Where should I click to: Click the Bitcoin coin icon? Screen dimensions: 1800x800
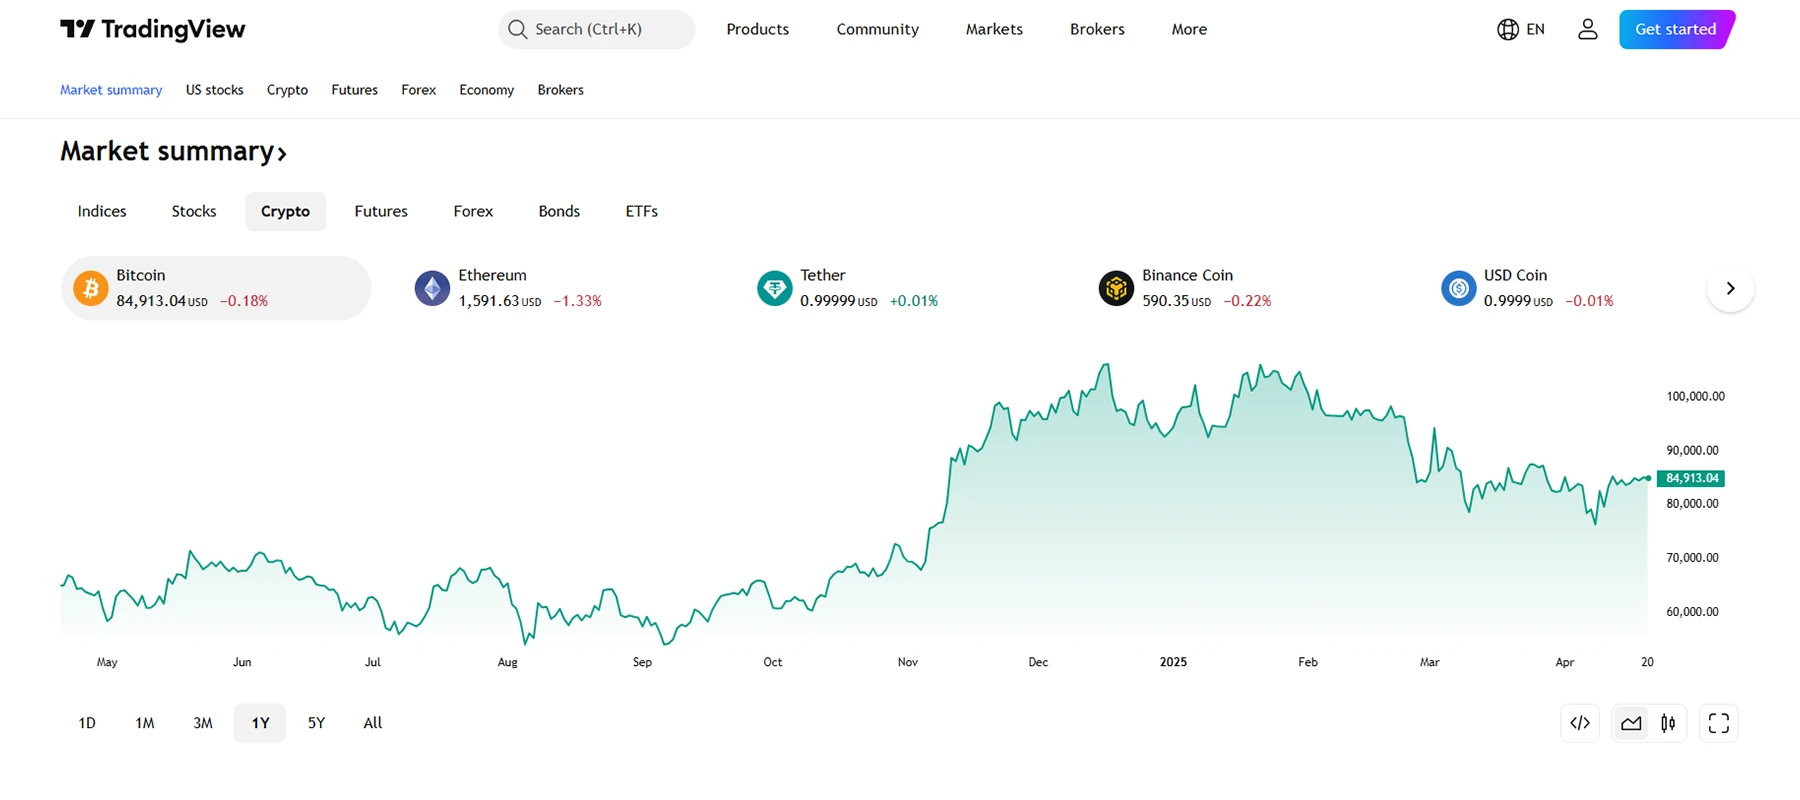(x=91, y=289)
